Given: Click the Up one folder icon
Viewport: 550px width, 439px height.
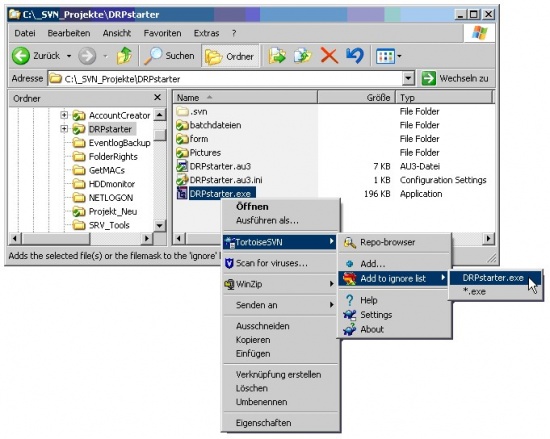Looking at the screenshot, I should click(x=125, y=56).
